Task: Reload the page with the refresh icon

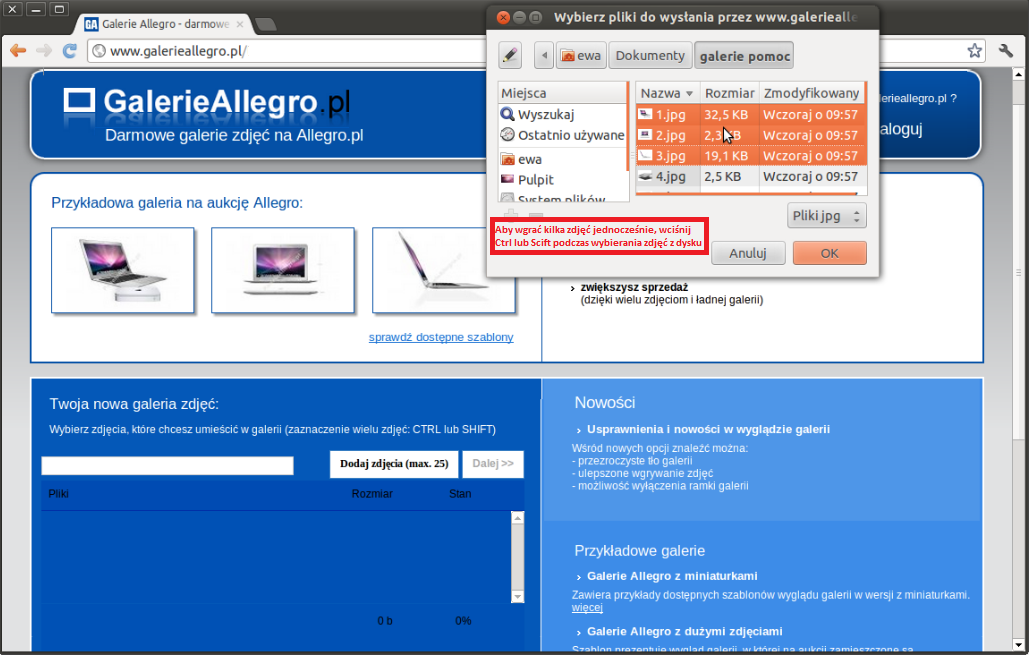Action: (x=70, y=51)
